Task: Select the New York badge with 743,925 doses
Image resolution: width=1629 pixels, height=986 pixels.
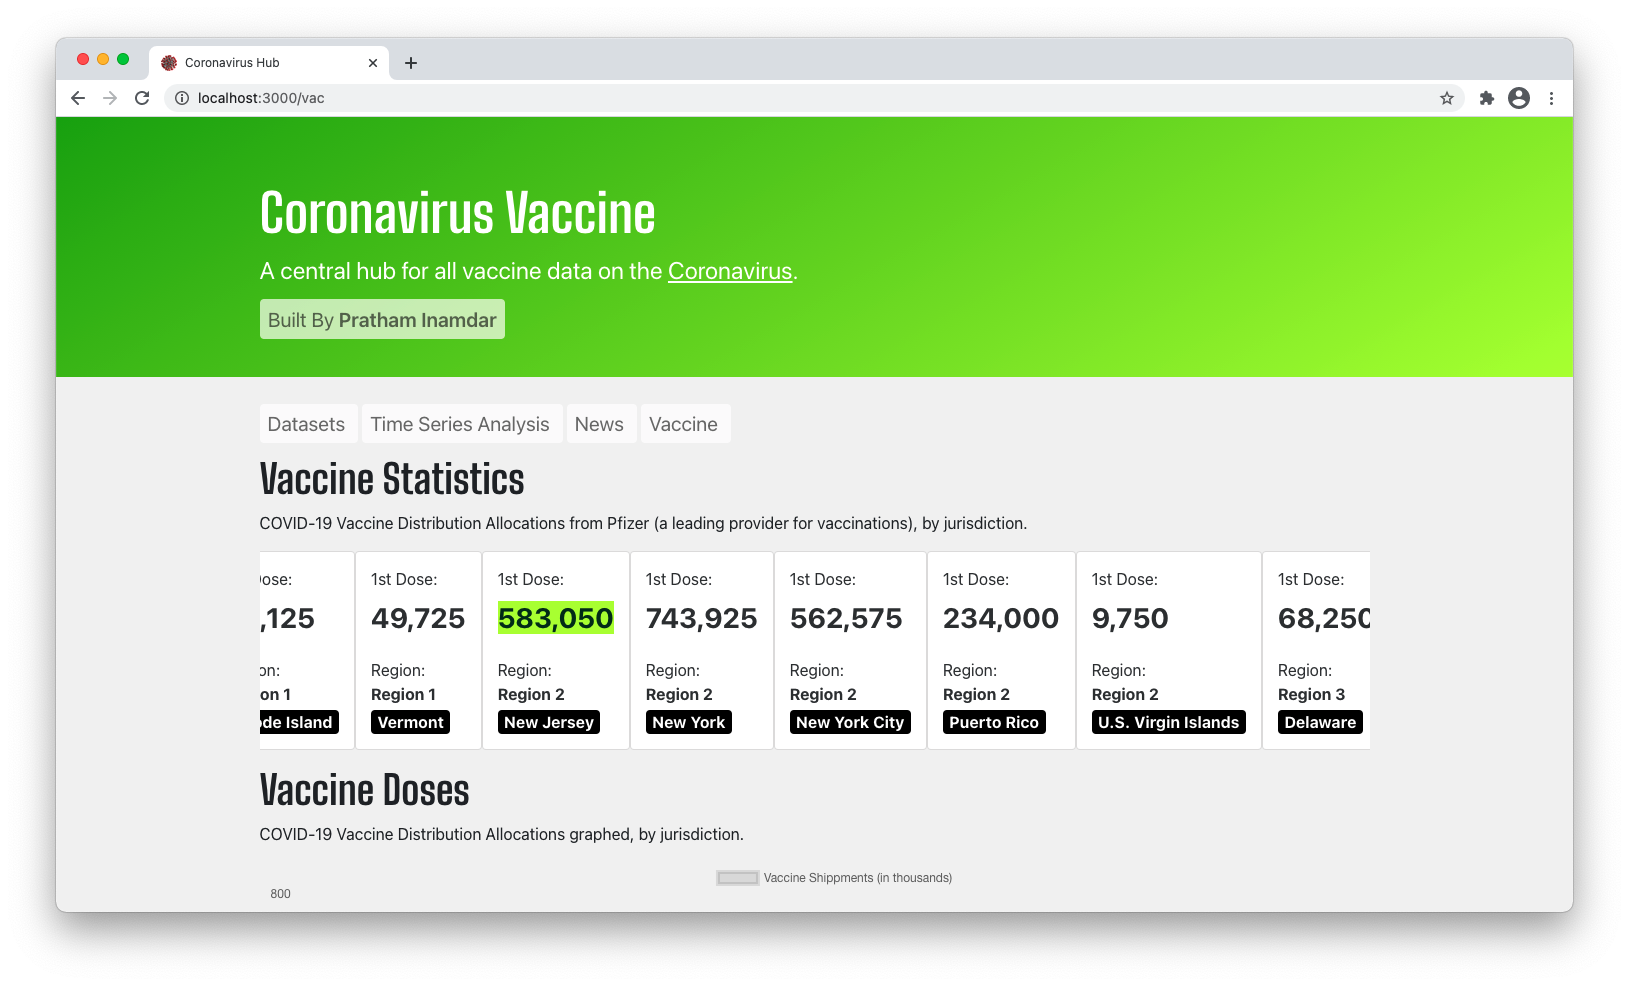Action: point(689,722)
